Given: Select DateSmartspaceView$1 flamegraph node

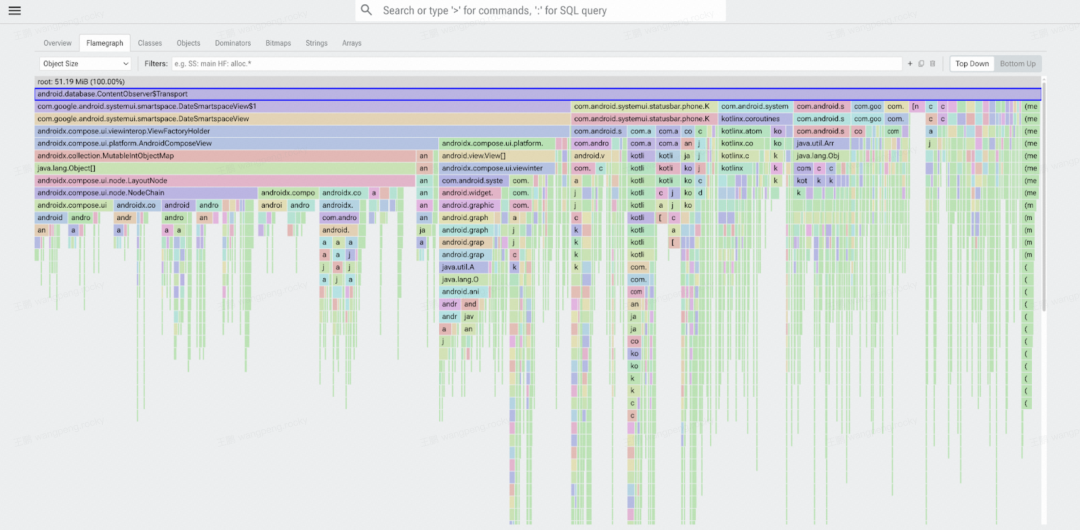Looking at the screenshot, I should tap(302, 107).
